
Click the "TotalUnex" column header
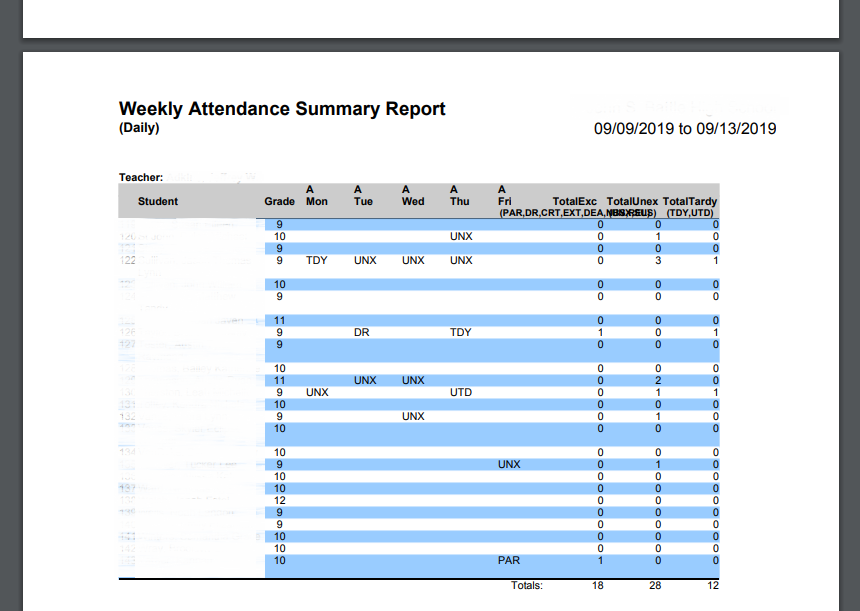pyautogui.click(x=632, y=201)
